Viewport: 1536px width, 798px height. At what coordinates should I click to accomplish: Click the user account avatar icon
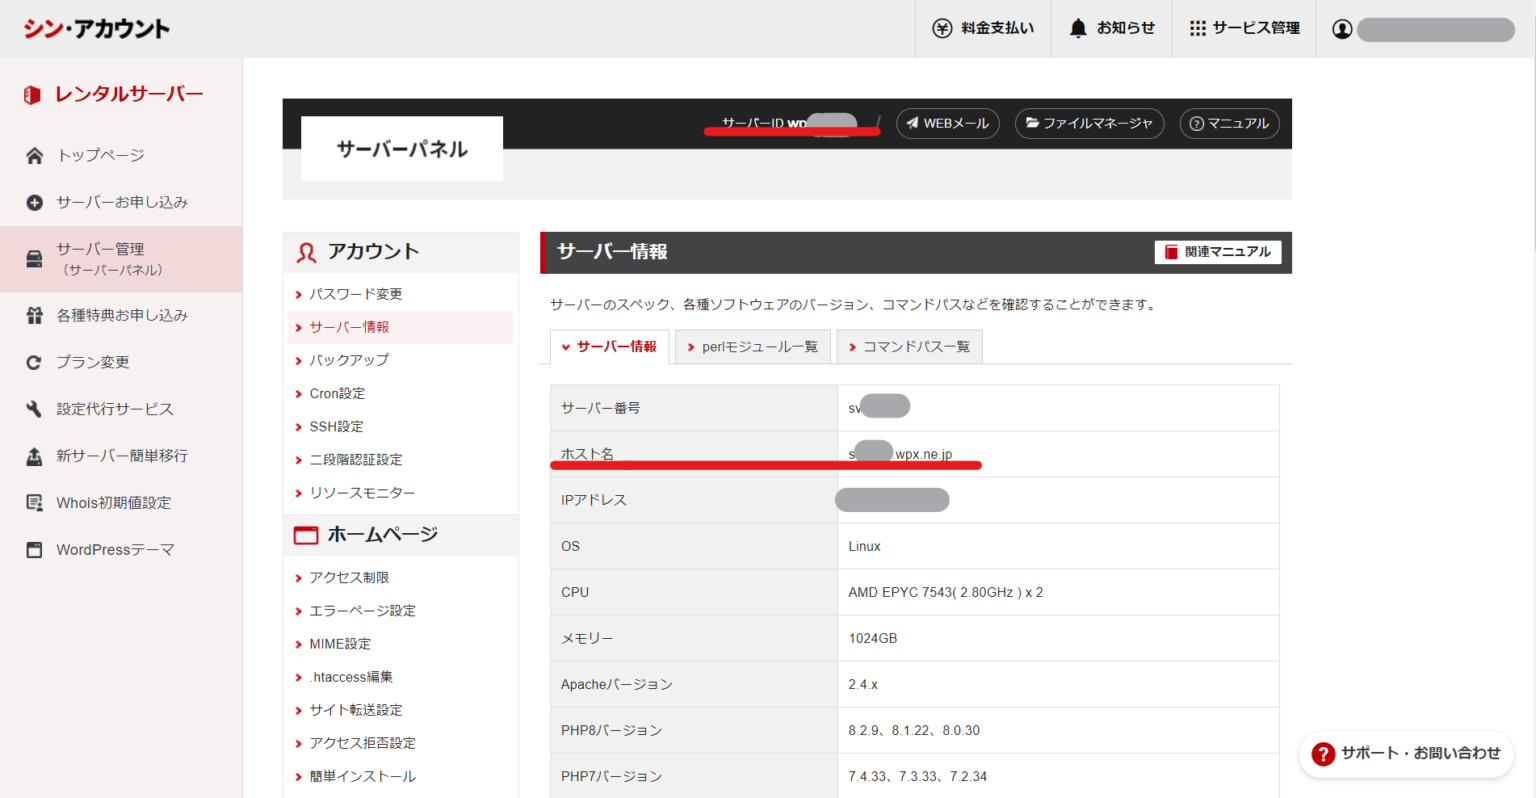pos(1342,29)
